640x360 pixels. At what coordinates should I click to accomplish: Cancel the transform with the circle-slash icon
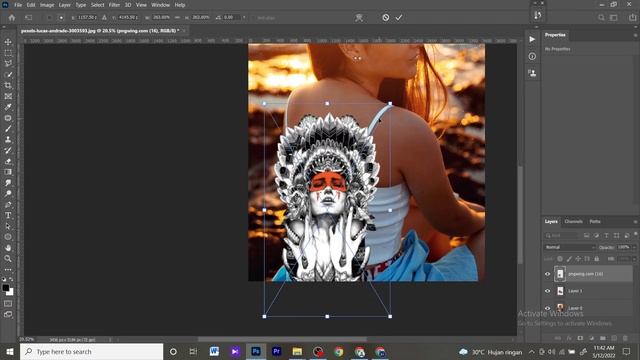385,18
